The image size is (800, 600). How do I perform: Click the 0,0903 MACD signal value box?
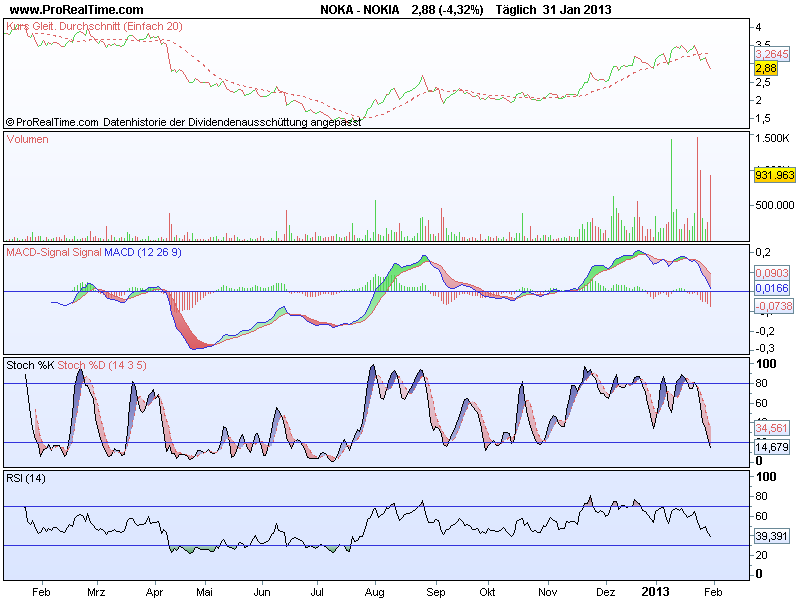(771, 273)
